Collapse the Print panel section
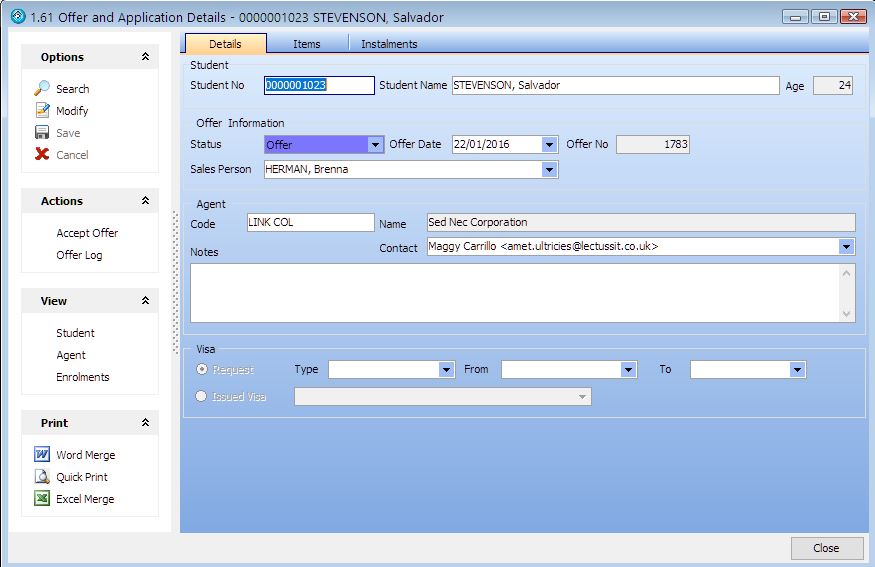This screenshot has height=567, width=875. [145, 423]
